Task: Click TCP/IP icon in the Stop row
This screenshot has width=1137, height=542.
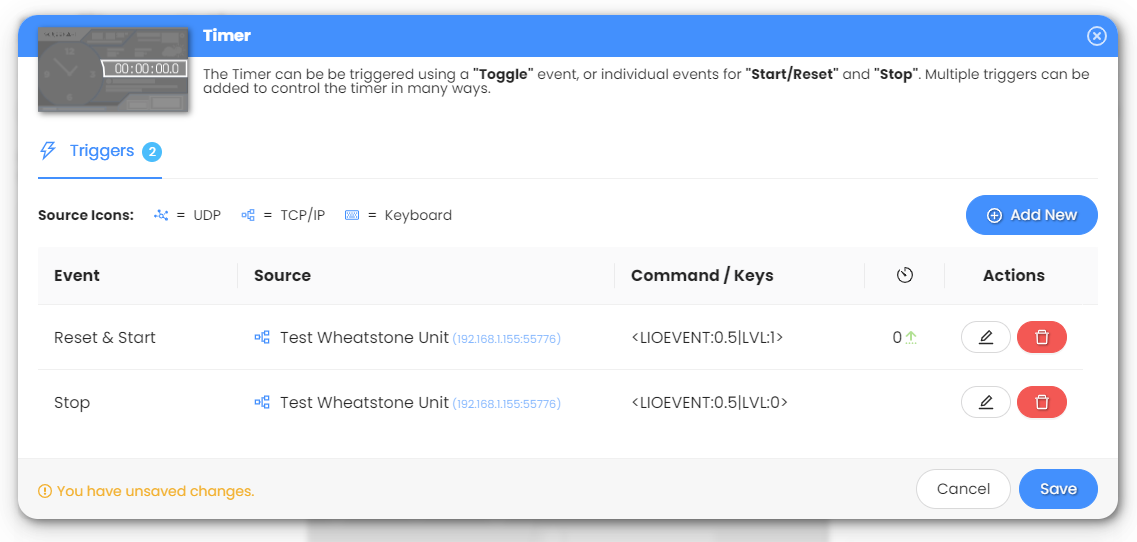Action: click(262, 403)
